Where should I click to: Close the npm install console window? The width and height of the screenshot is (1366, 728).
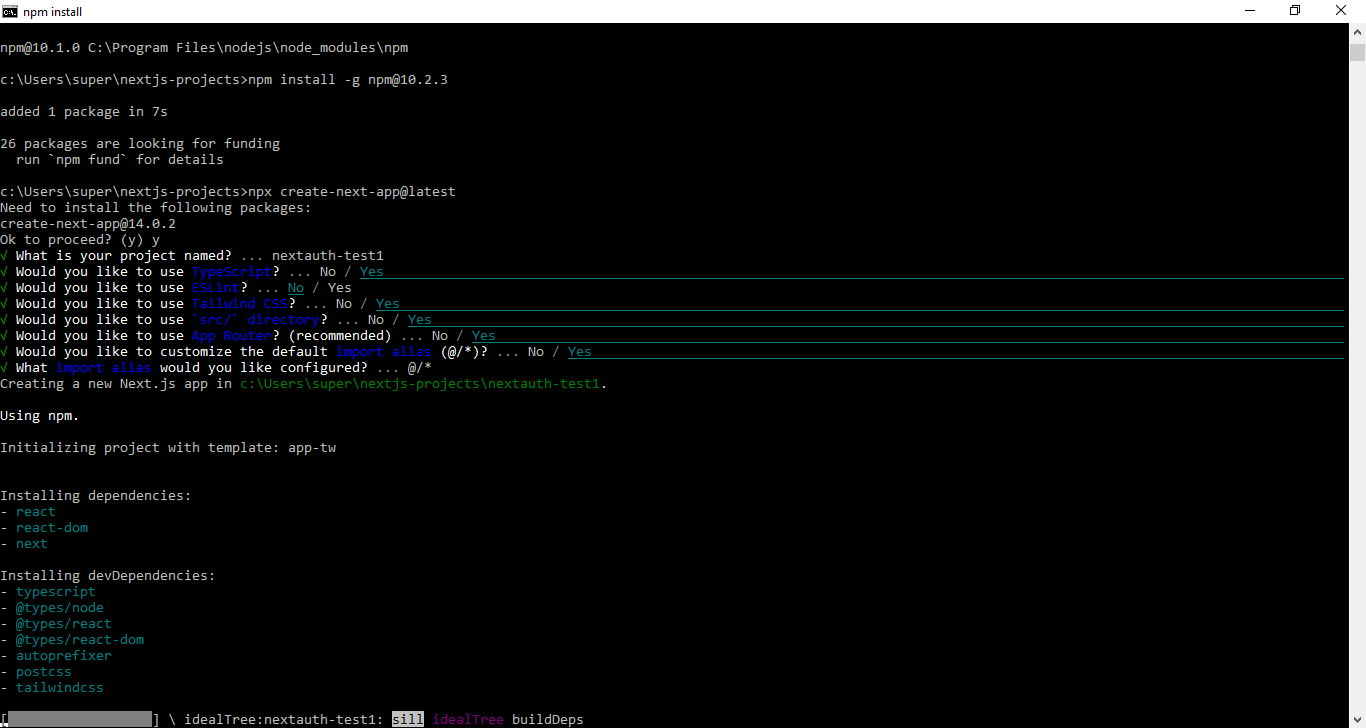click(x=1342, y=11)
